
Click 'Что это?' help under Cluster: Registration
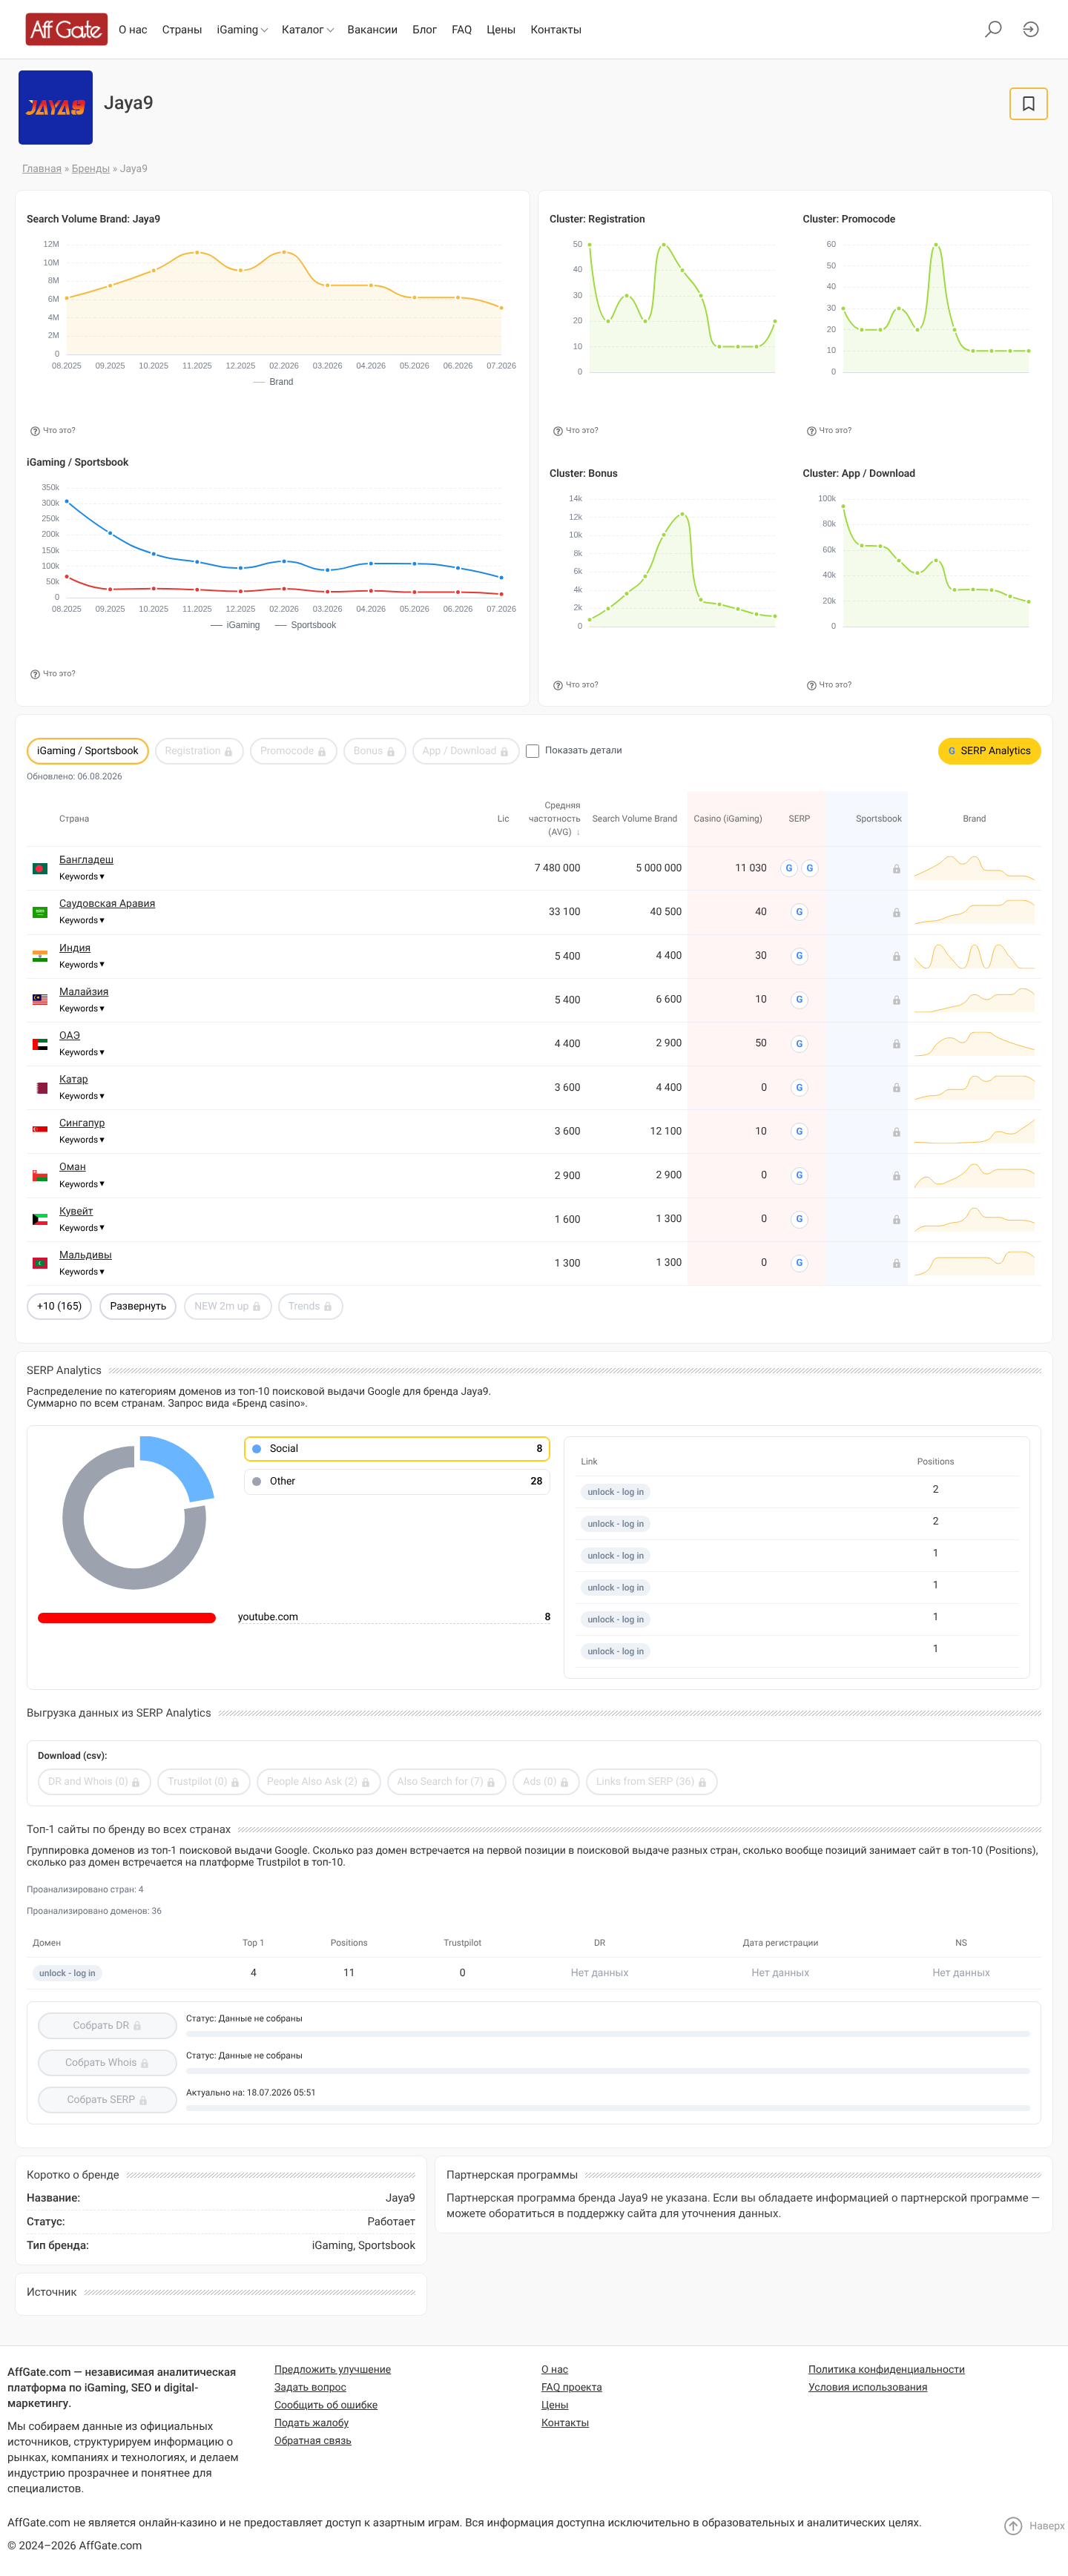pos(576,431)
